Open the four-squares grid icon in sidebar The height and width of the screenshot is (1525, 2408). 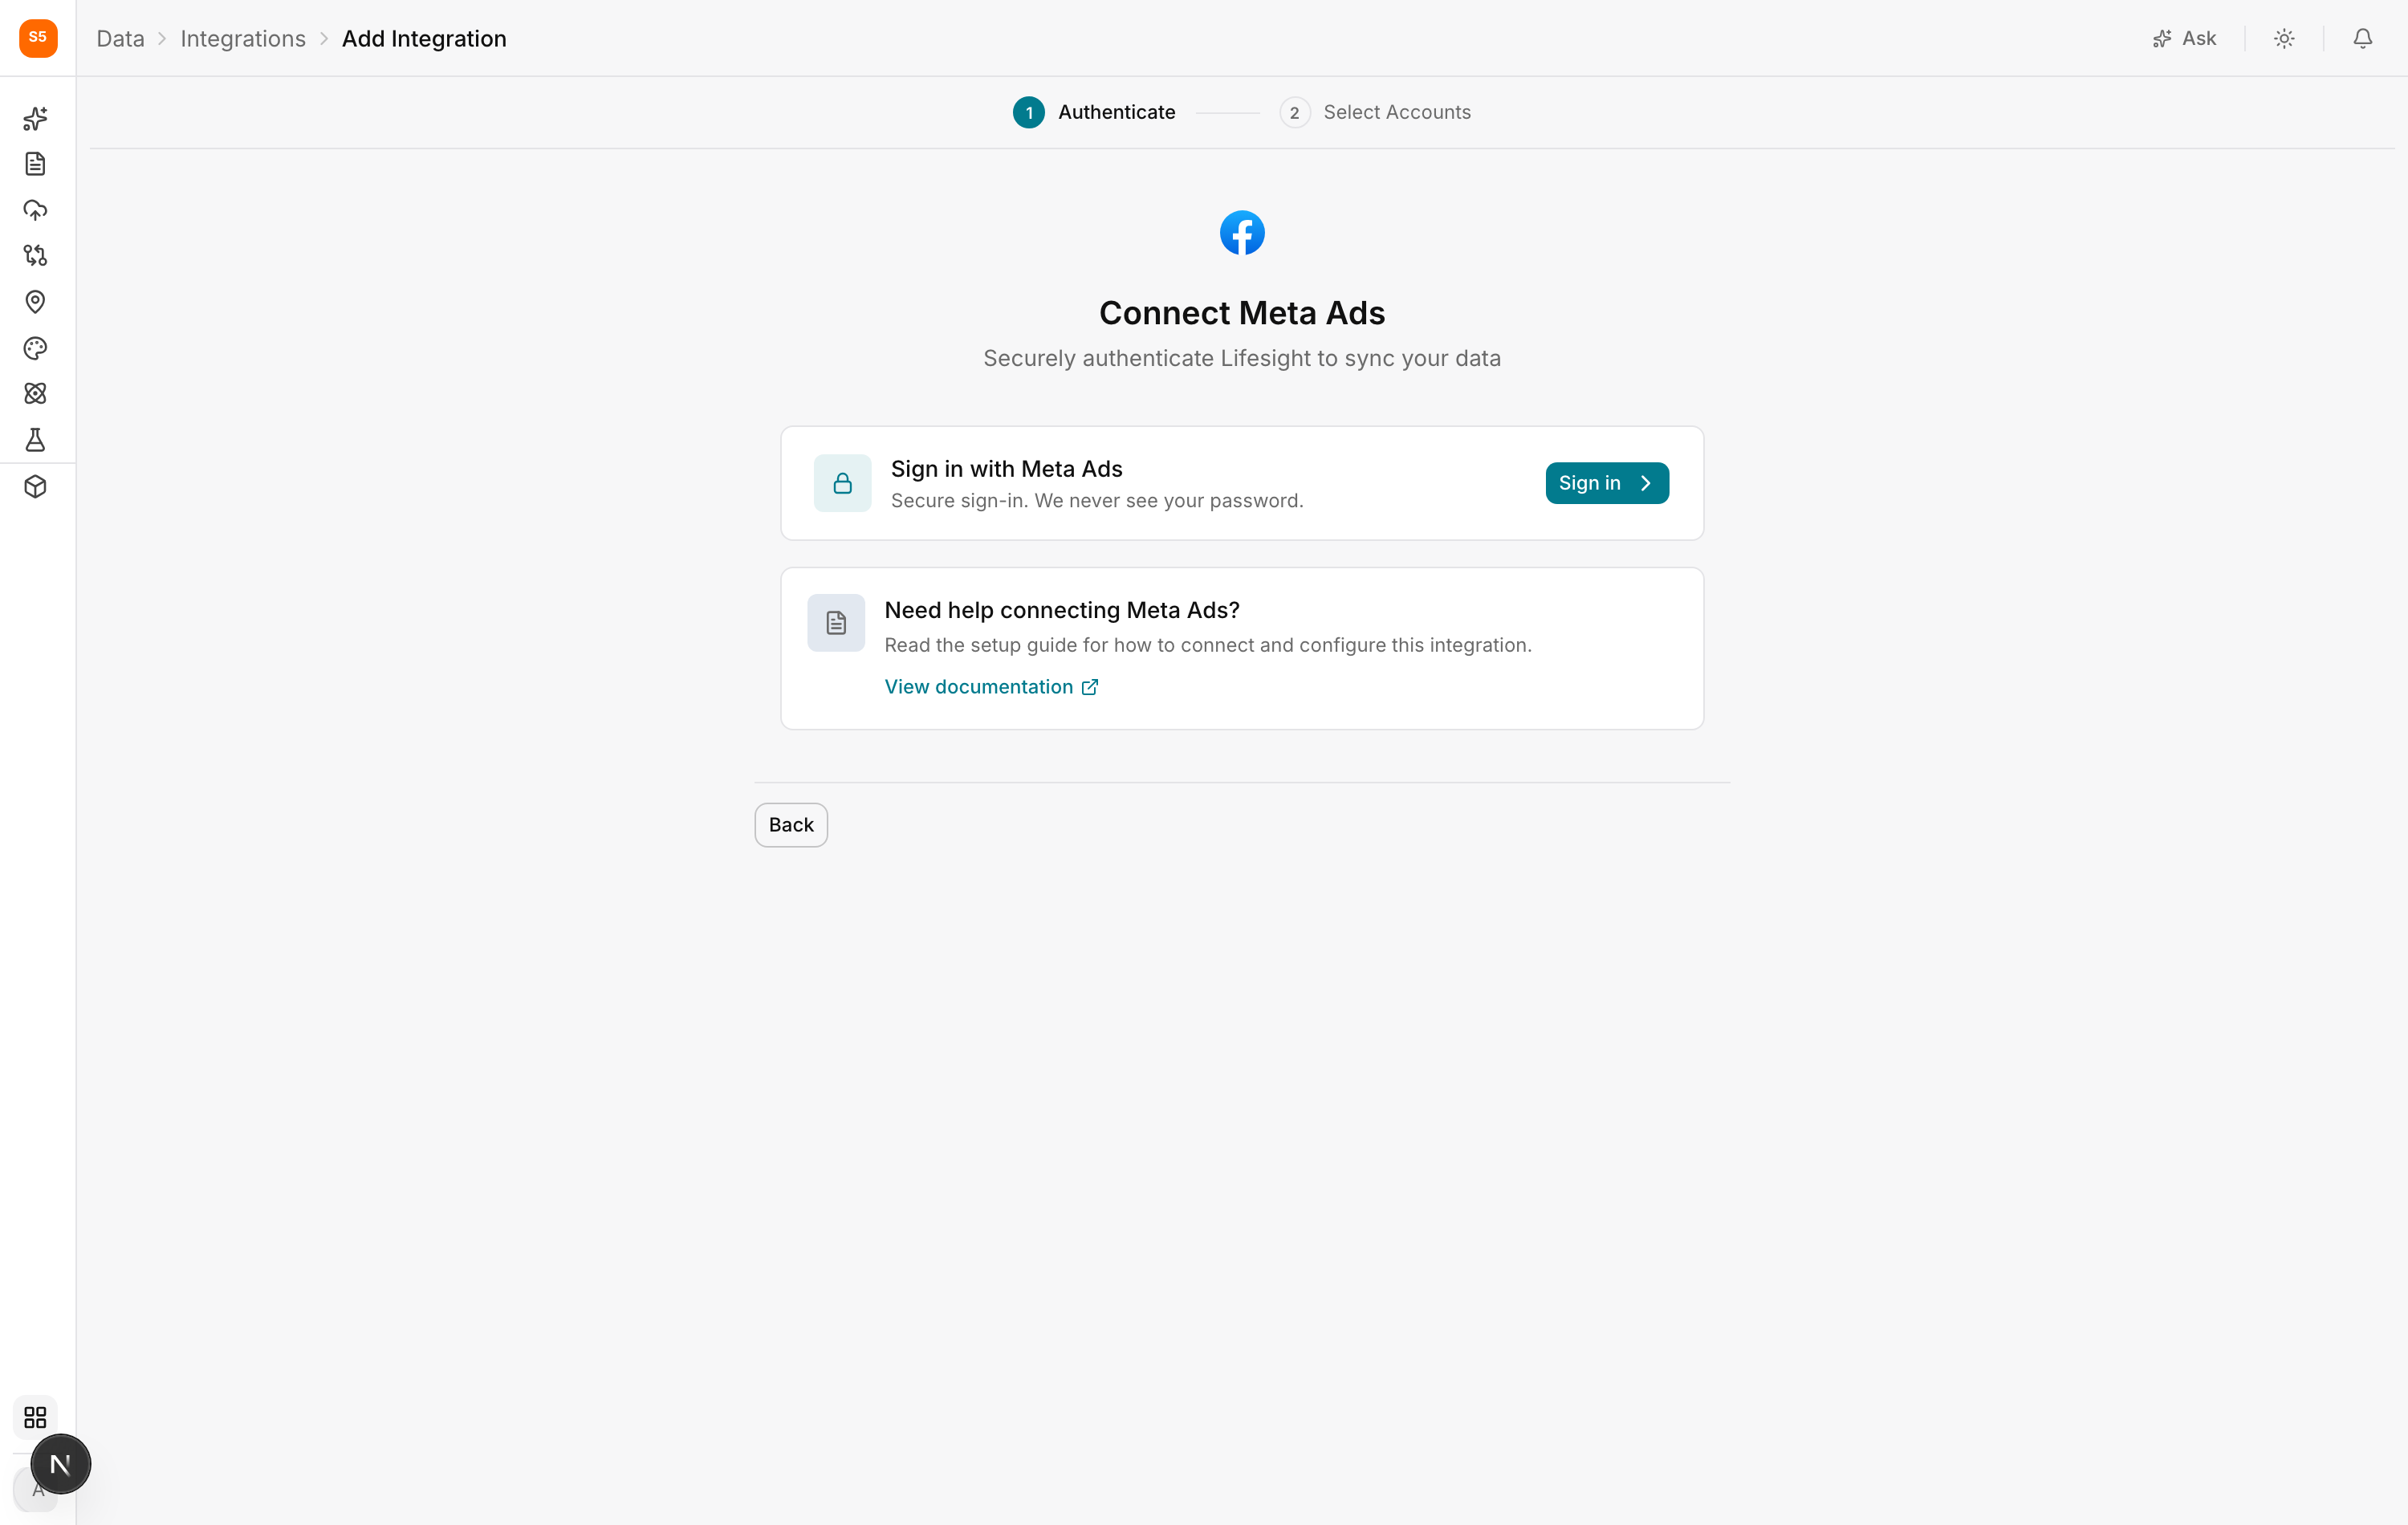tap(36, 1417)
